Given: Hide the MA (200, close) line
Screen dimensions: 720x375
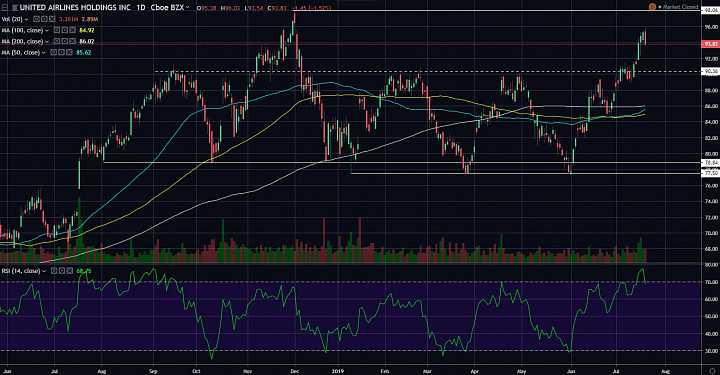Looking at the screenshot, I should tap(57, 41).
